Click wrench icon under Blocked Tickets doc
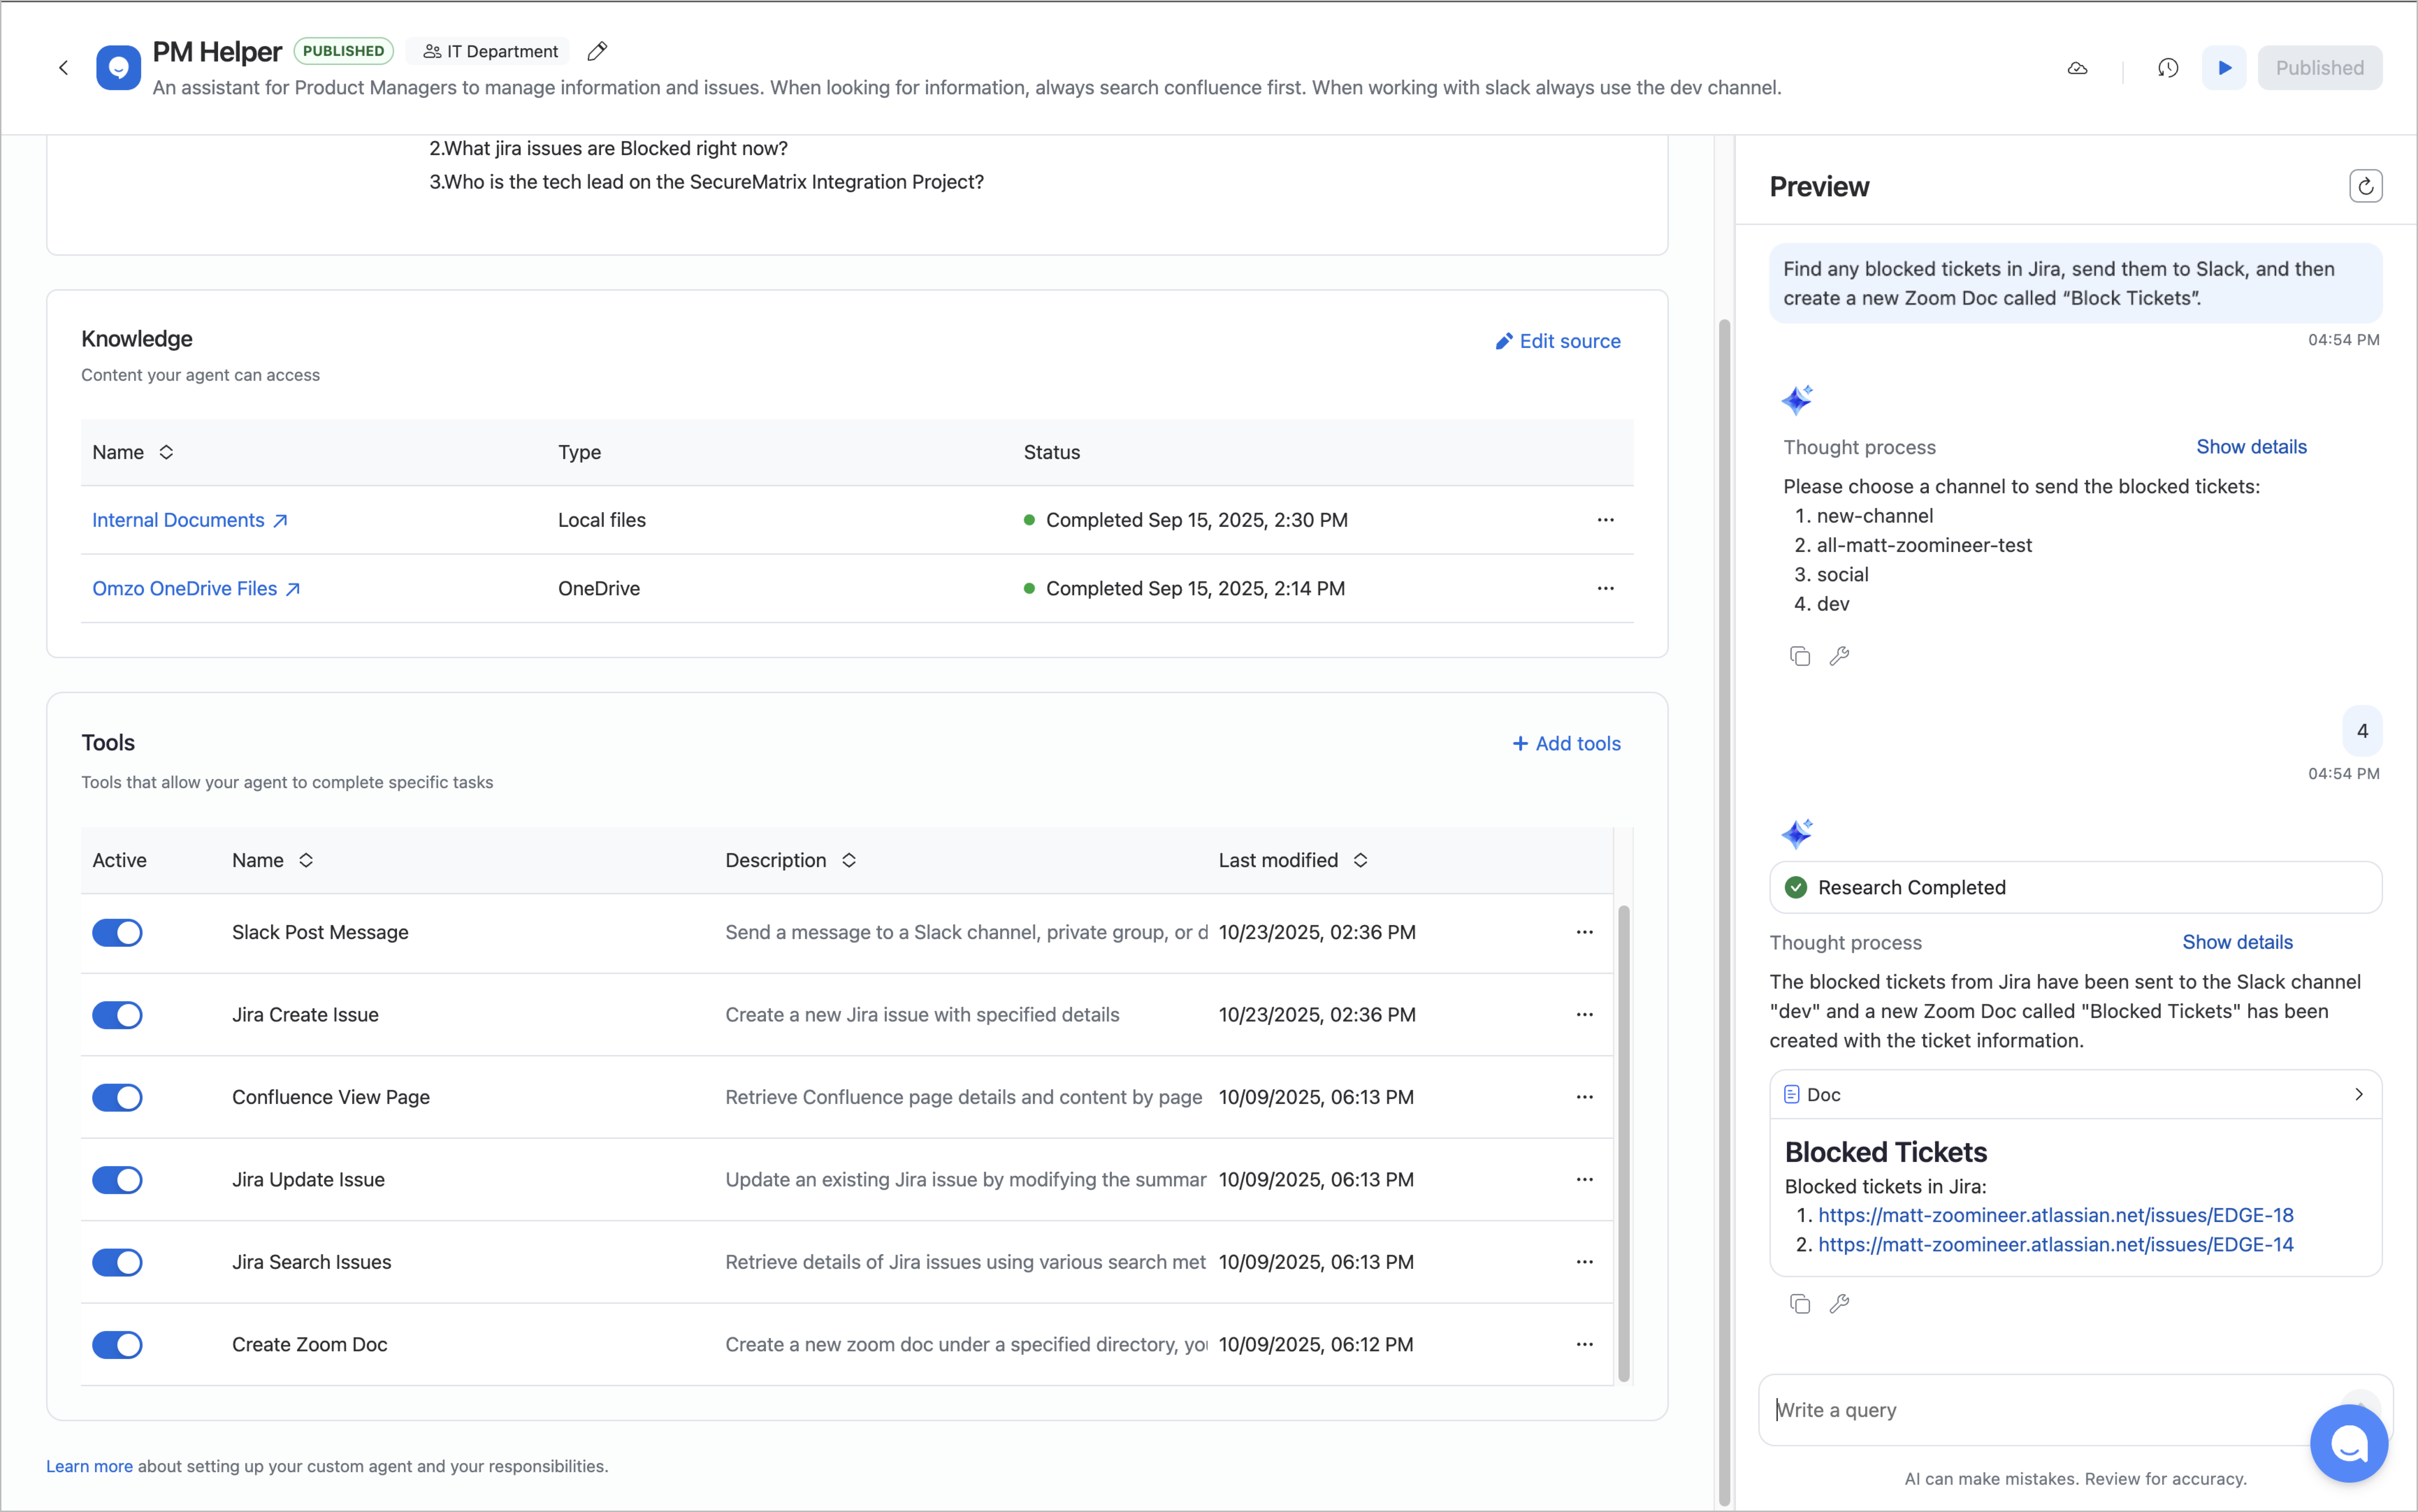The height and width of the screenshot is (1512, 2418). click(1839, 1303)
